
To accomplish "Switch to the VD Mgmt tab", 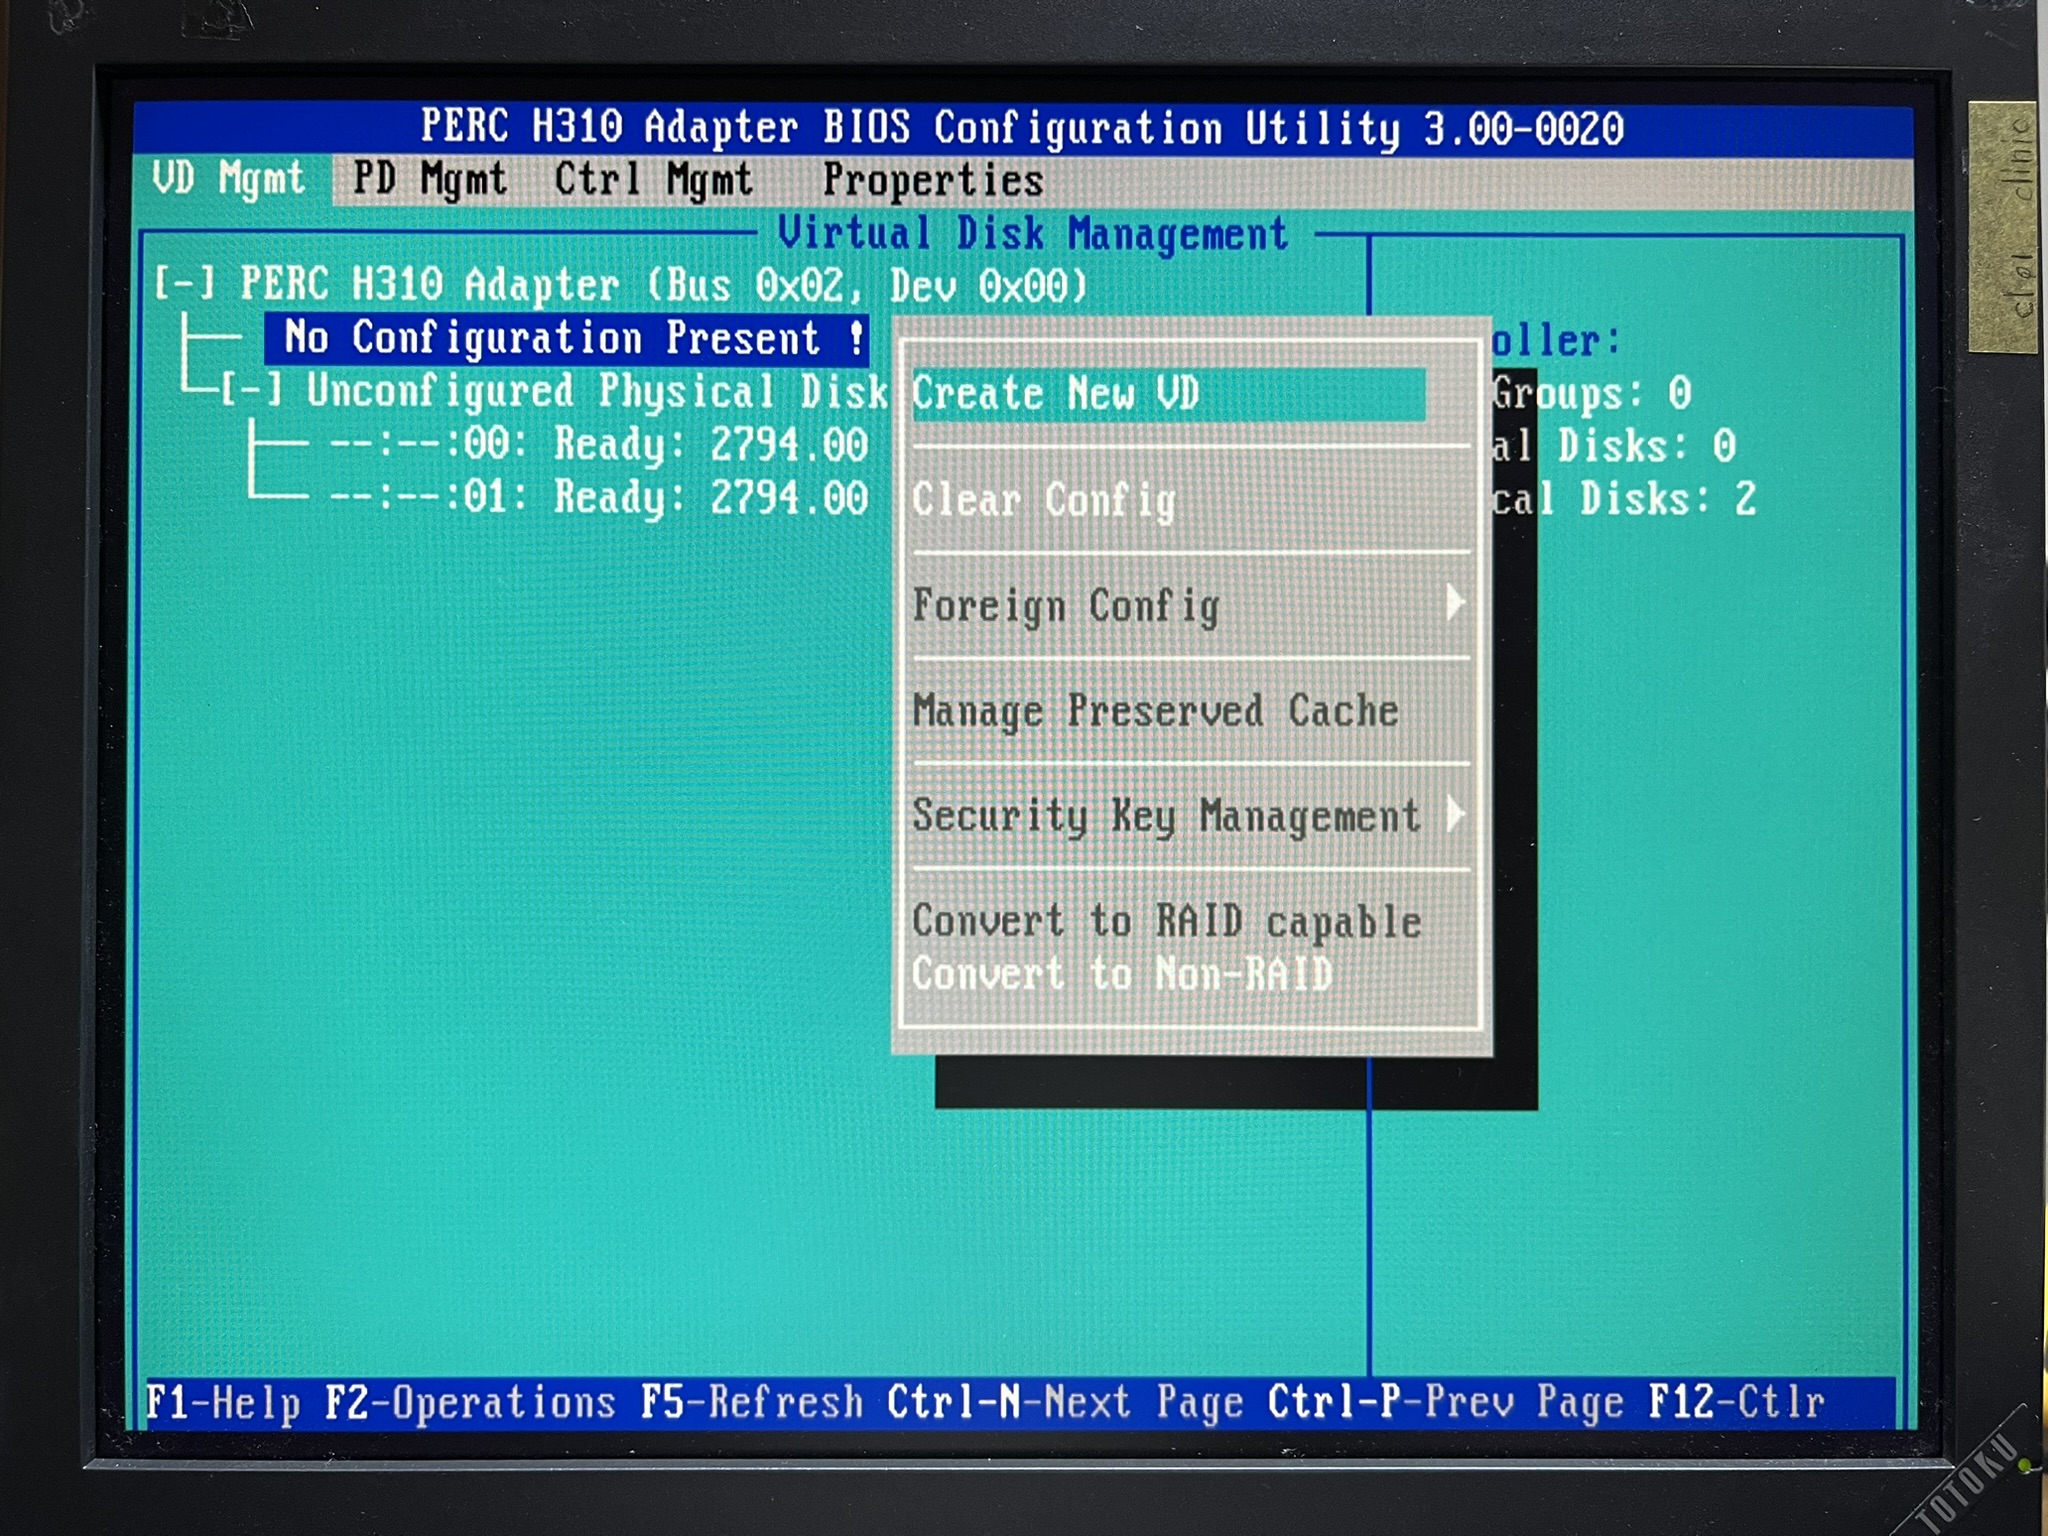I will click(x=229, y=180).
